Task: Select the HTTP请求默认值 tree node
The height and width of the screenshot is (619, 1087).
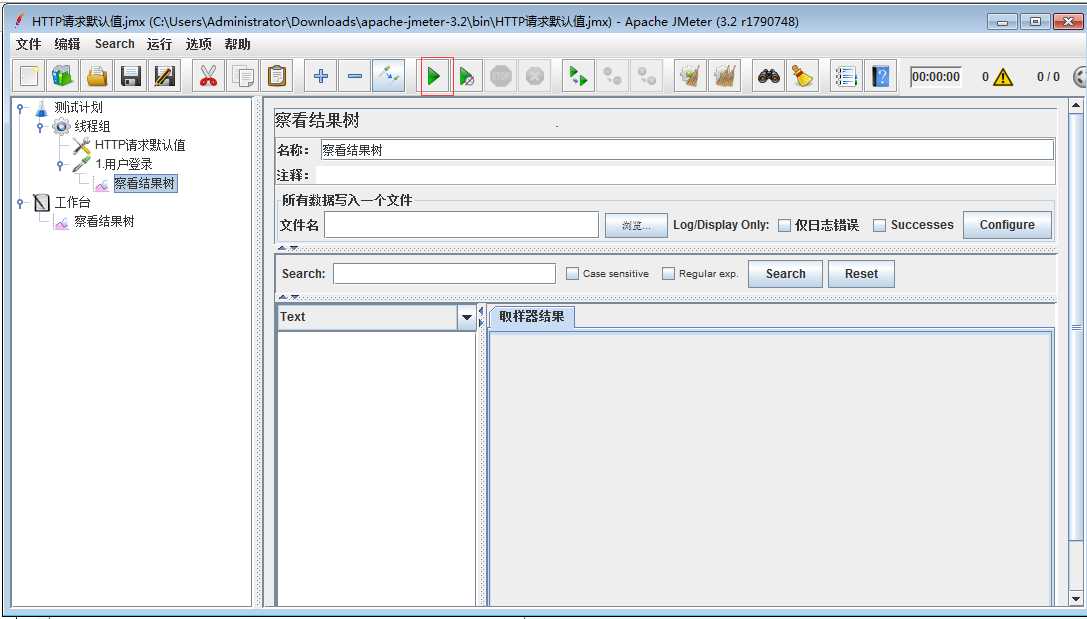Action: [x=140, y=145]
